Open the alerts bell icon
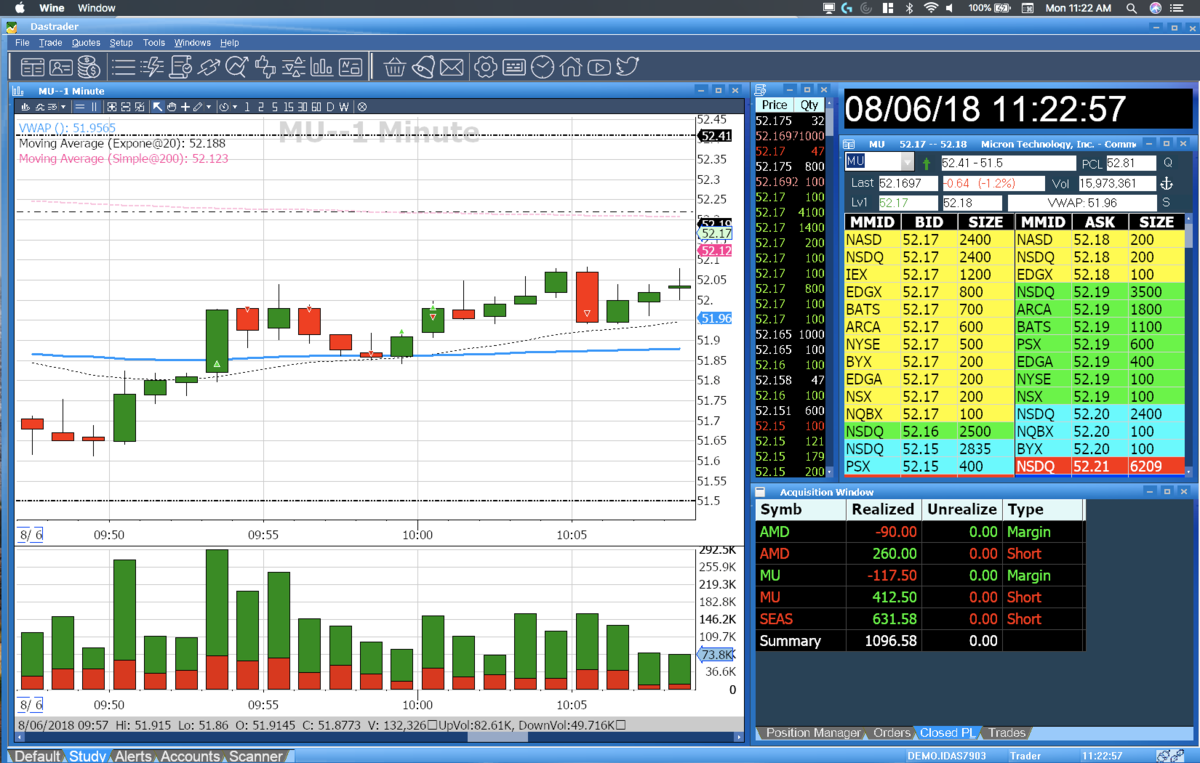Image resolution: width=1200 pixels, height=763 pixels. (423, 67)
